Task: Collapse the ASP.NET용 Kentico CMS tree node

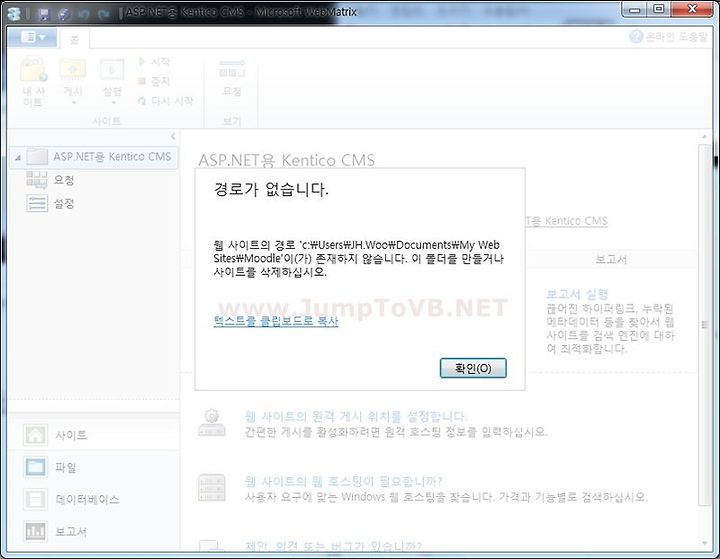Action: (x=18, y=158)
